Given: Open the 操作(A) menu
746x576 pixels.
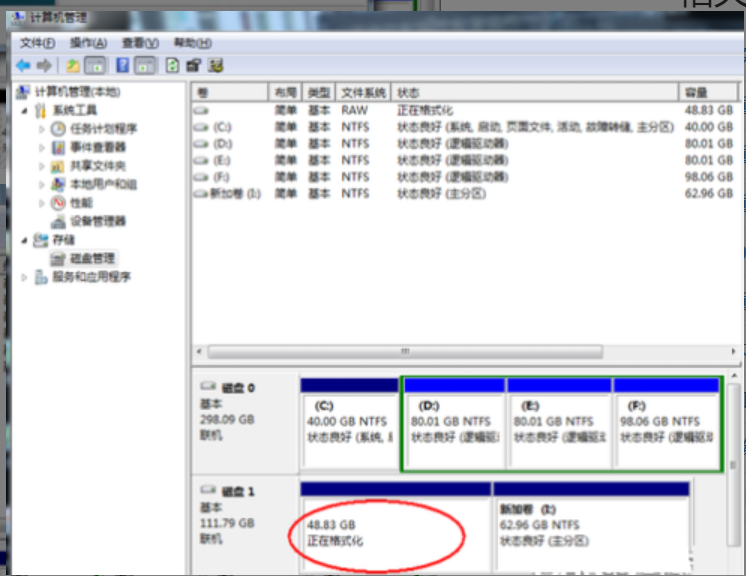Looking at the screenshot, I should coord(88,43).
